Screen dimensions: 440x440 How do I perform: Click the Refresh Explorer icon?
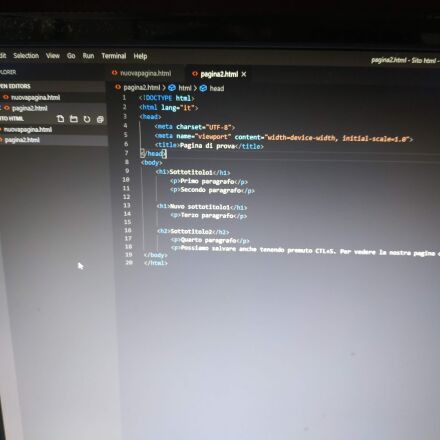87,119
